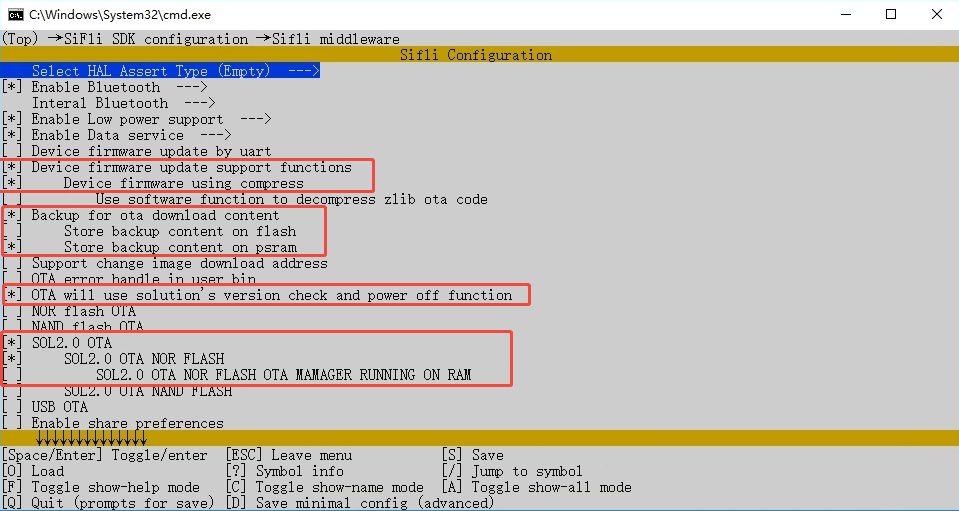Expand Enable Data service arrow
Screen dimensions: 959x511
[215, 135]
